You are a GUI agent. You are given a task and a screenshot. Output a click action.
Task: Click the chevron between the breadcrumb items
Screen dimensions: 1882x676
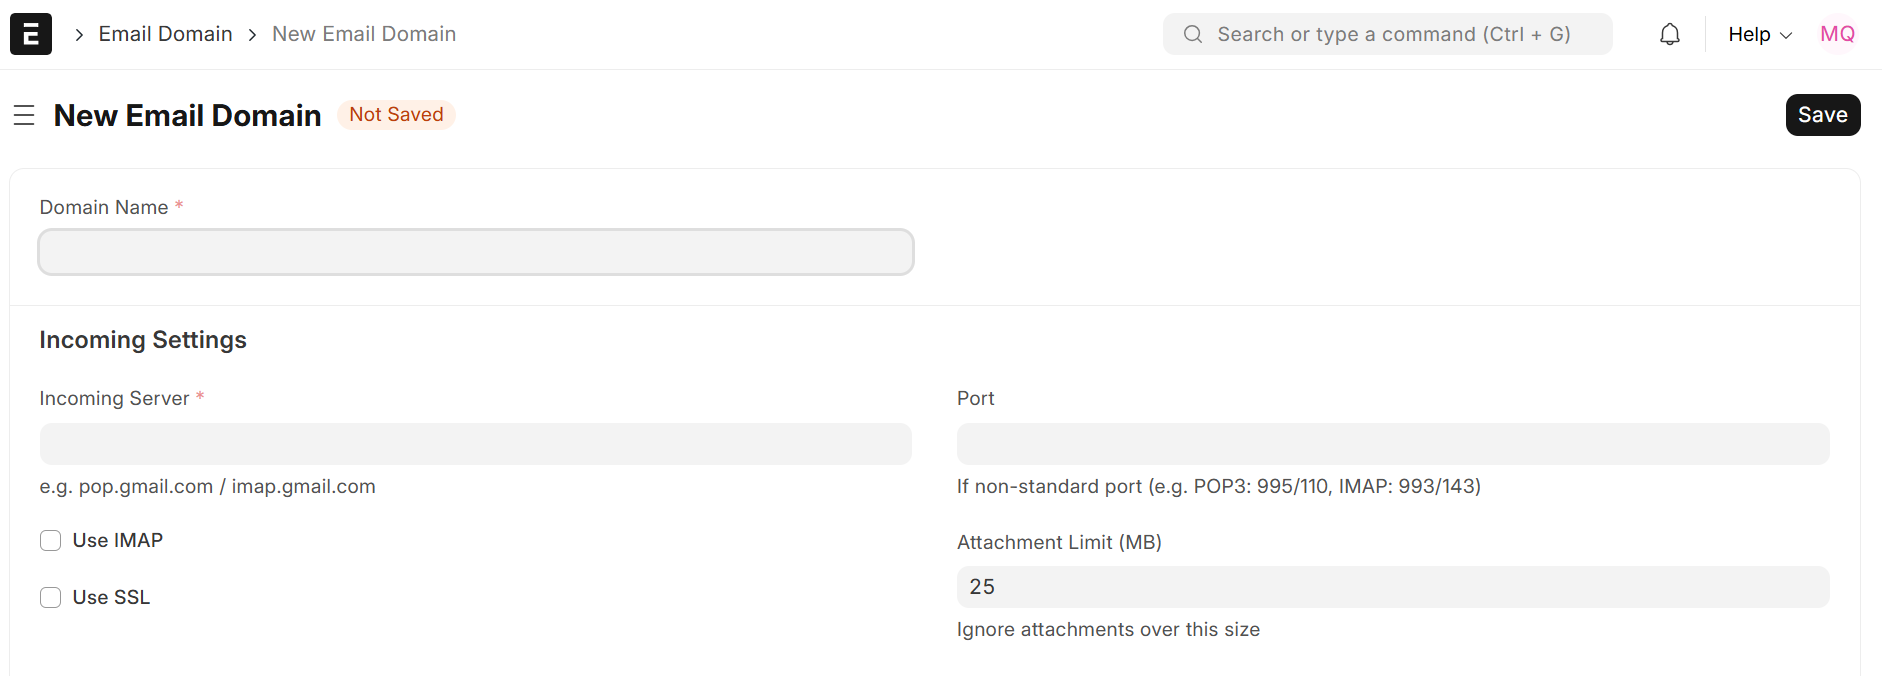coord(251,33)
